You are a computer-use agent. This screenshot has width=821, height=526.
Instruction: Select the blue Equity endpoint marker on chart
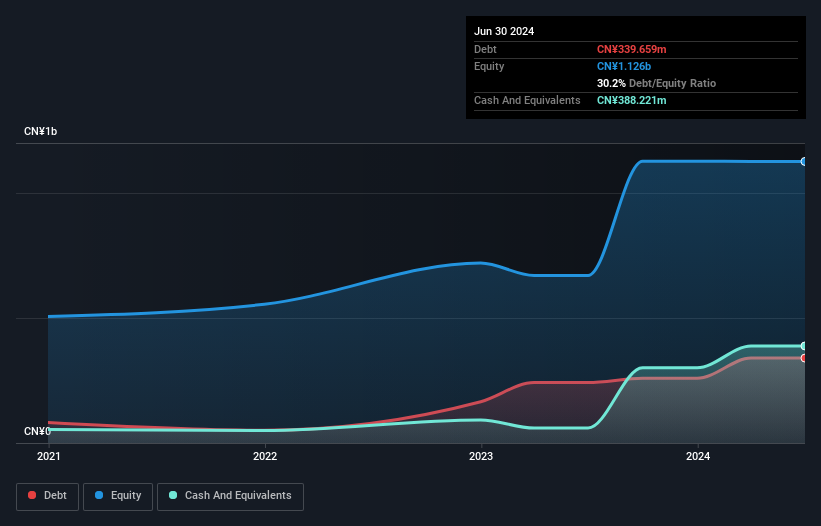[x=804, y=162]
